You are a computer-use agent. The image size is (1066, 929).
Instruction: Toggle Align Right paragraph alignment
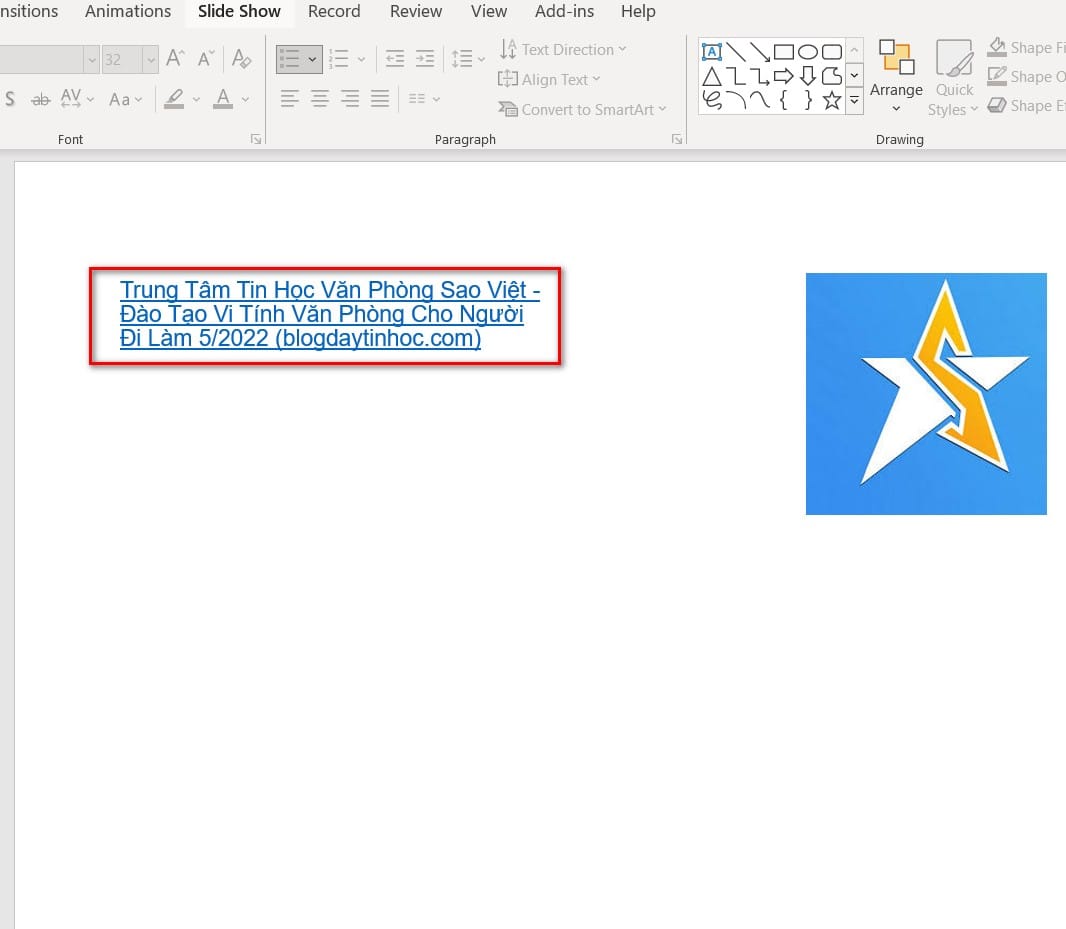[x=350, y=99]
